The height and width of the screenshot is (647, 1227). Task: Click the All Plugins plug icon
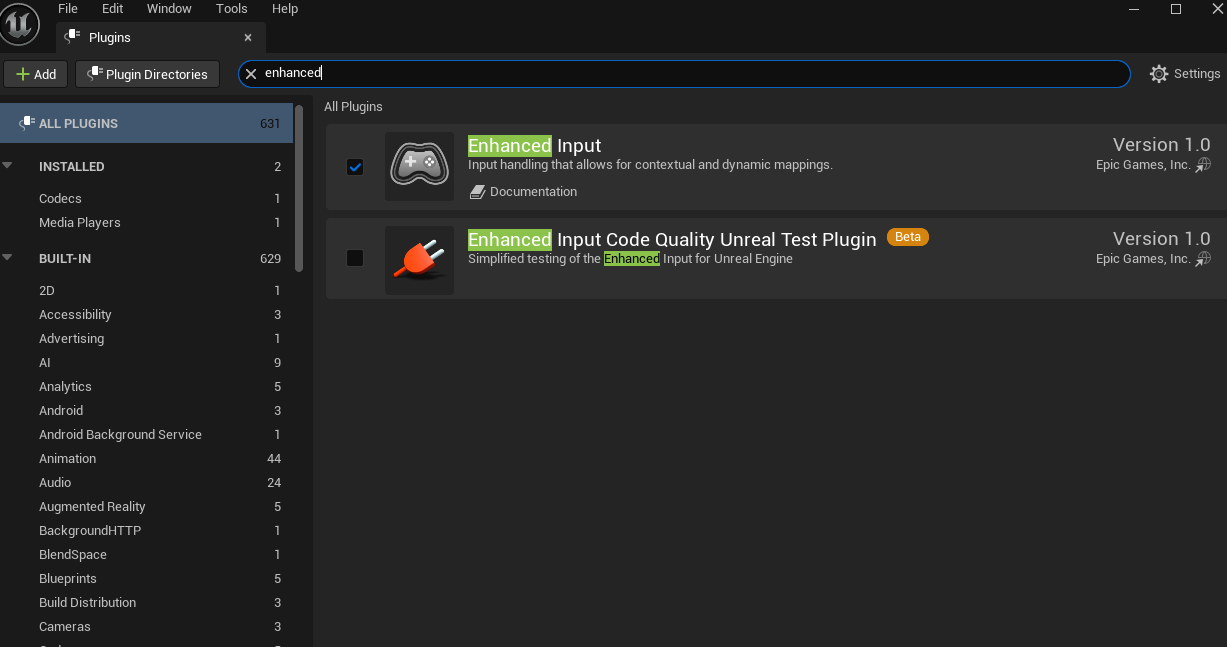(x=26, y=124)
